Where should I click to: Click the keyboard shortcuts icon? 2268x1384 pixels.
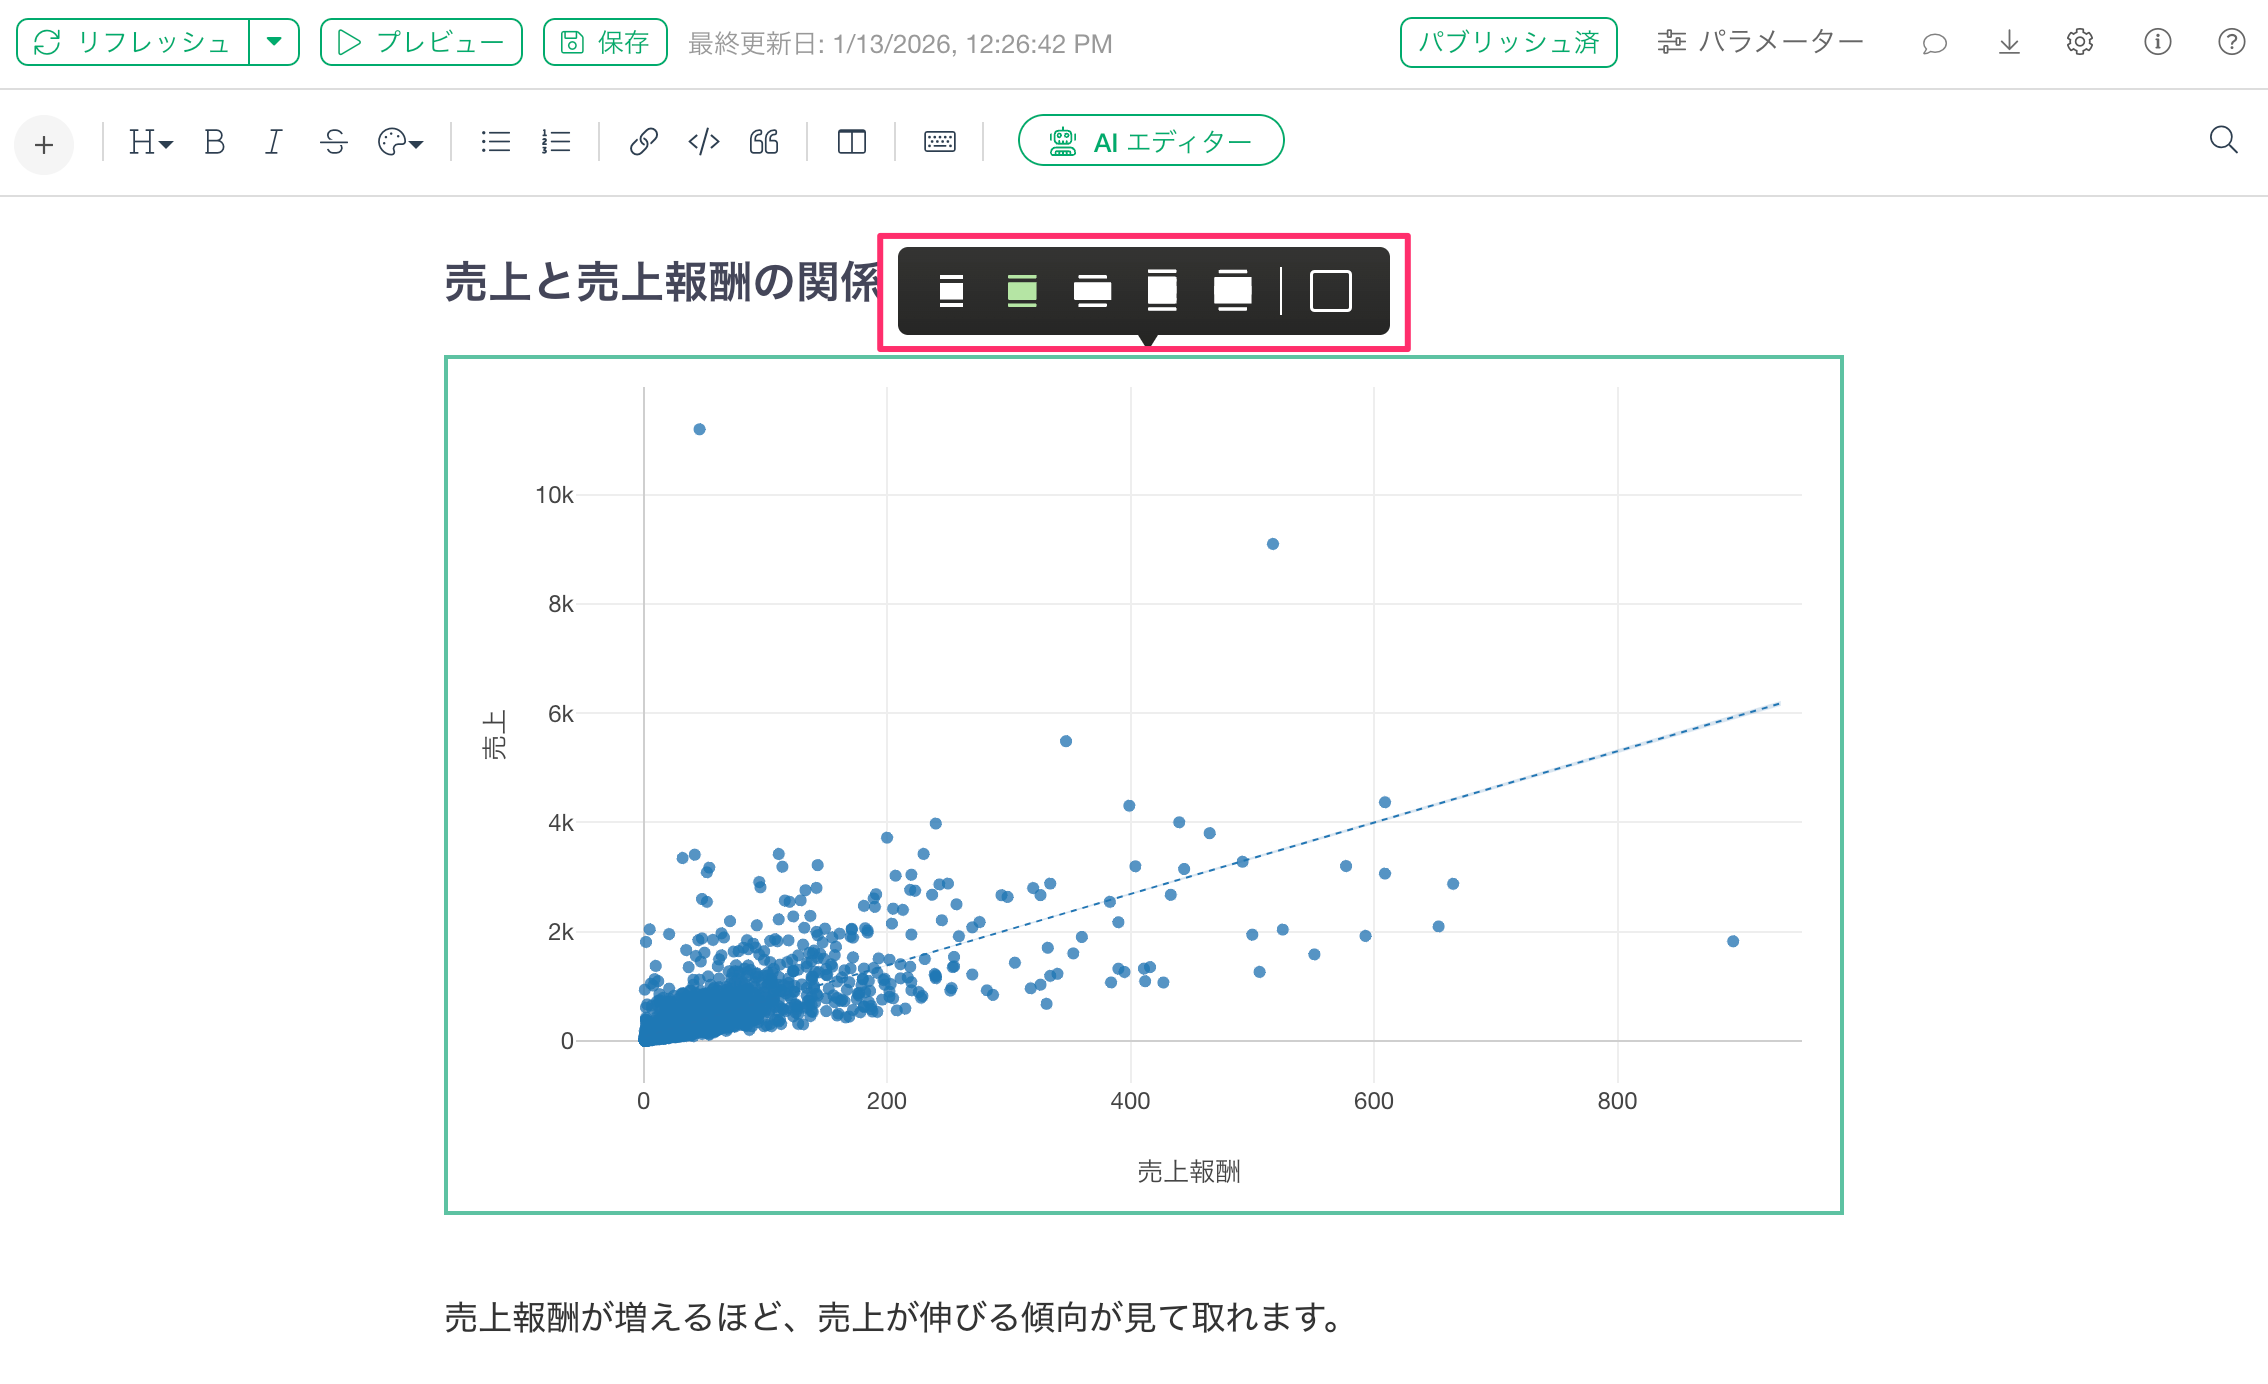click(939, 142)
